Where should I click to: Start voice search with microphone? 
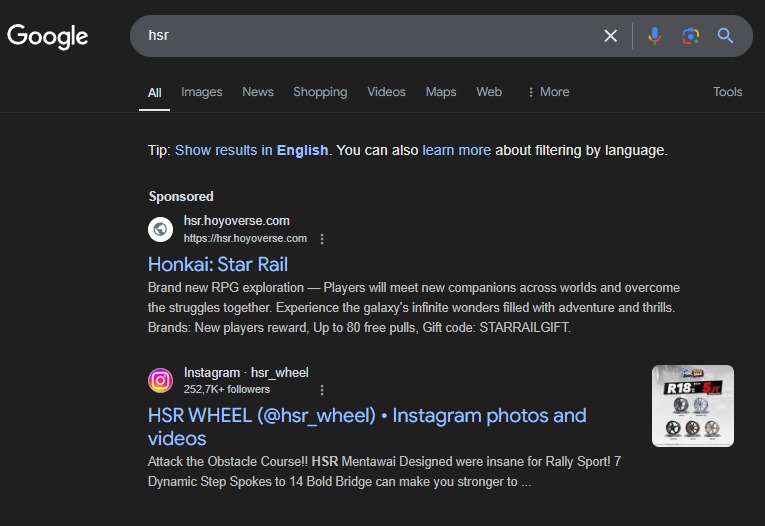[654, 36]
